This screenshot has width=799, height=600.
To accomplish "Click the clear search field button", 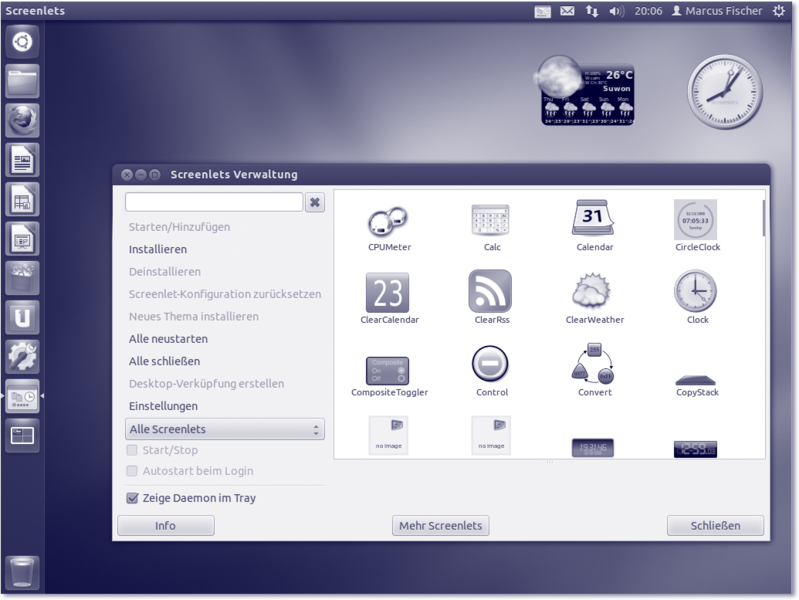I will [315, 202].
